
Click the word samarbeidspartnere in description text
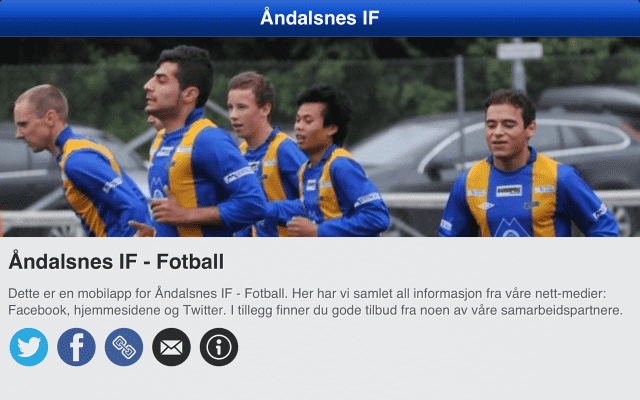tap(562, 310)
